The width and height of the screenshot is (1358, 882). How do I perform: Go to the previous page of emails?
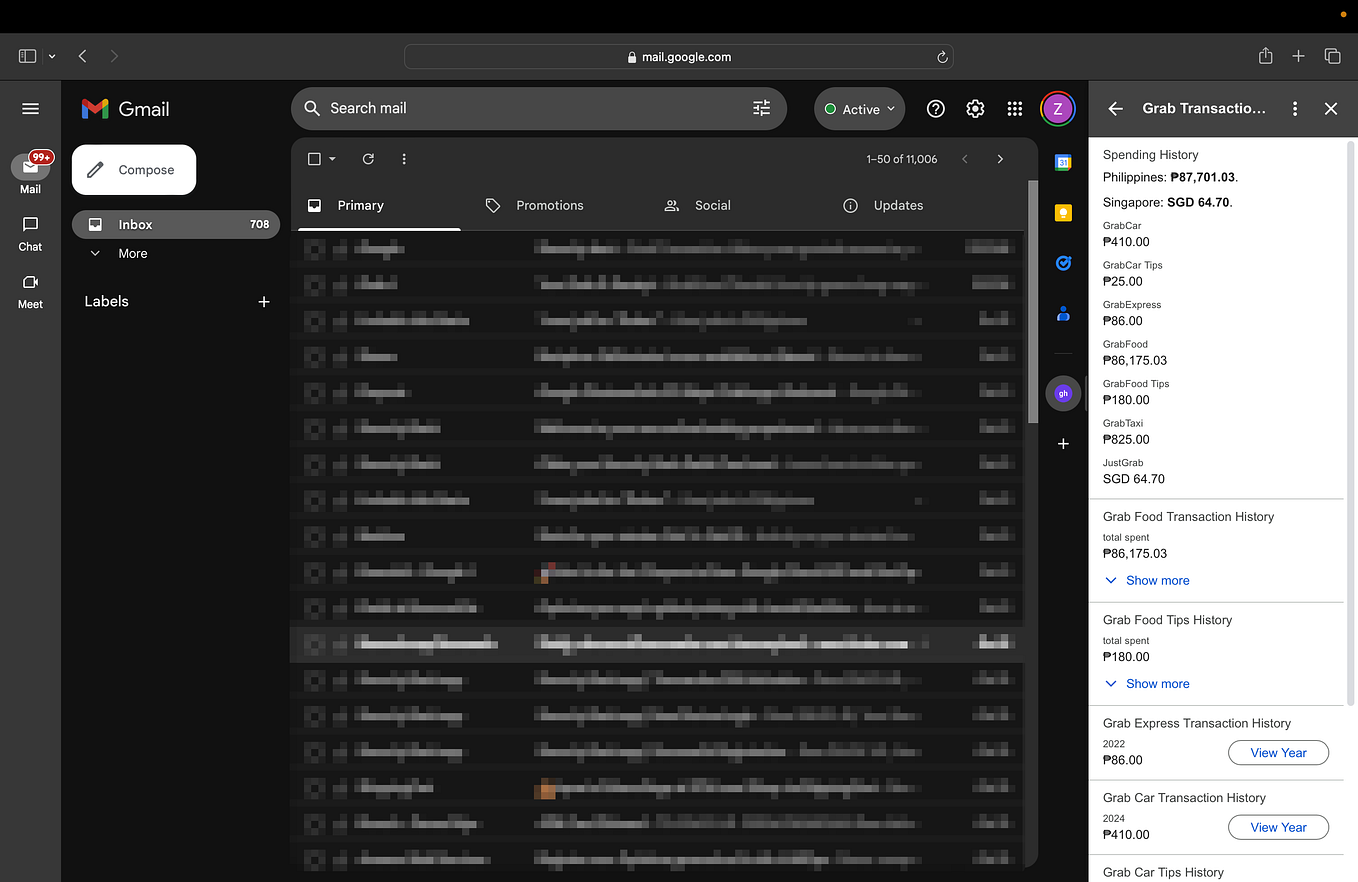tap(965, 159)
